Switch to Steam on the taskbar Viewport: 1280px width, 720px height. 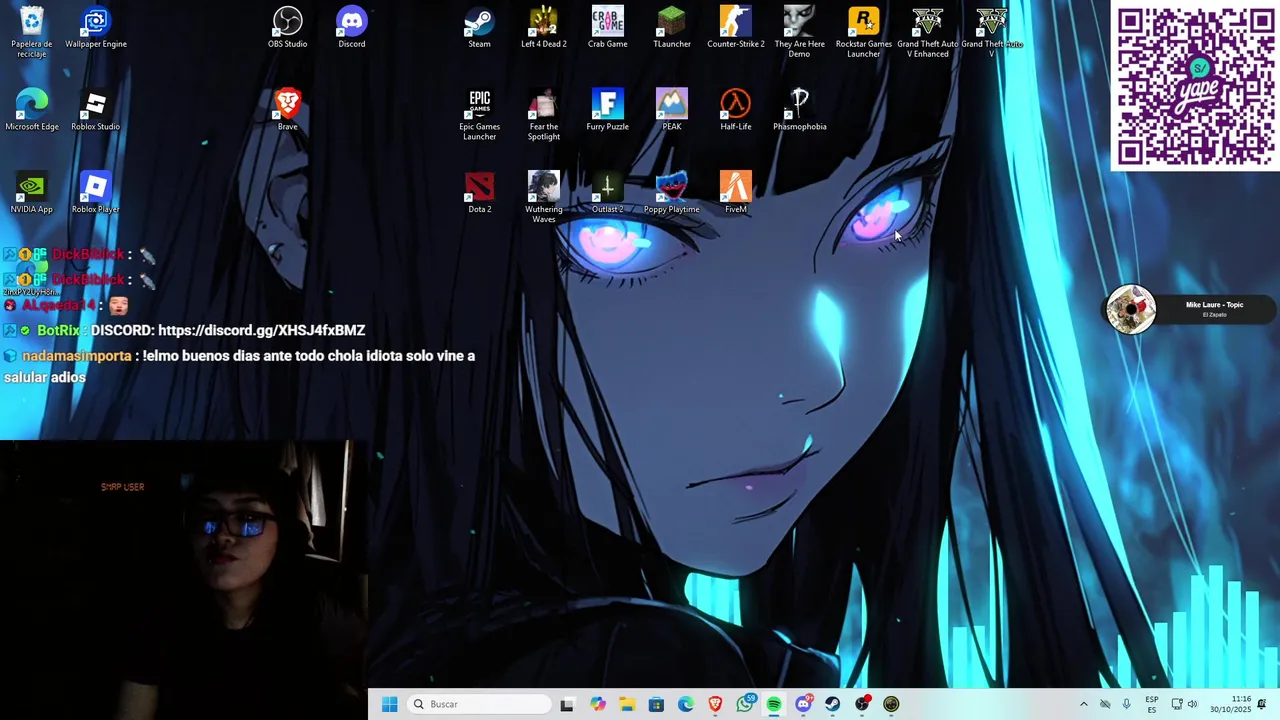click(832, 704)
